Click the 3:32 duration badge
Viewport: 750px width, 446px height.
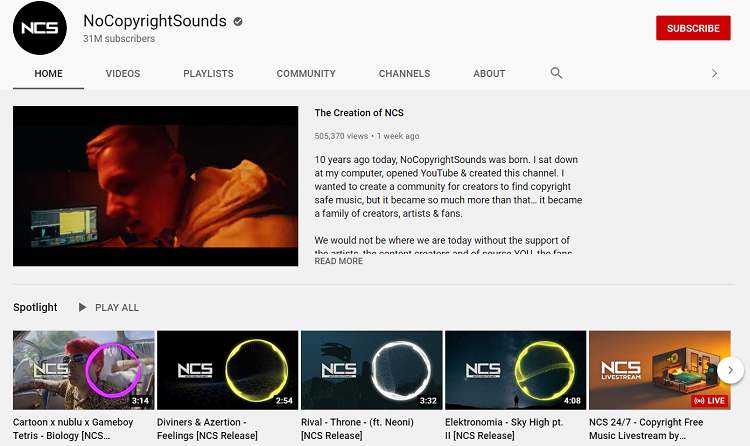pos(428,401)
